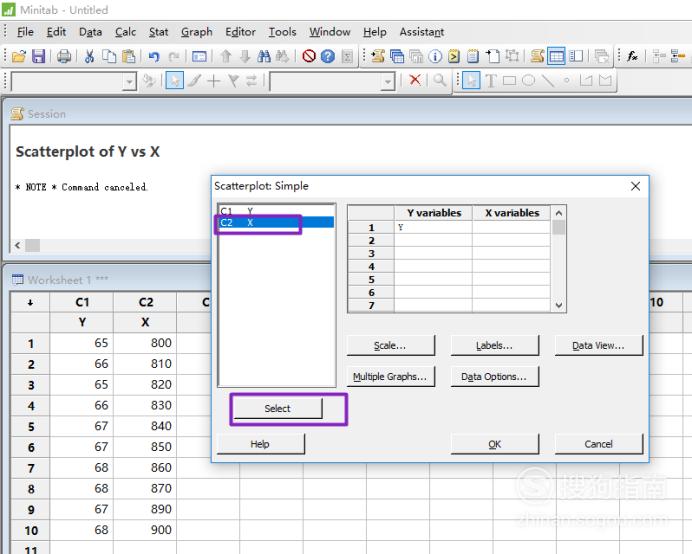Click the Session Window scroll icon
Image resolution: width=692 pixels, height=554 pixels.
537,57
